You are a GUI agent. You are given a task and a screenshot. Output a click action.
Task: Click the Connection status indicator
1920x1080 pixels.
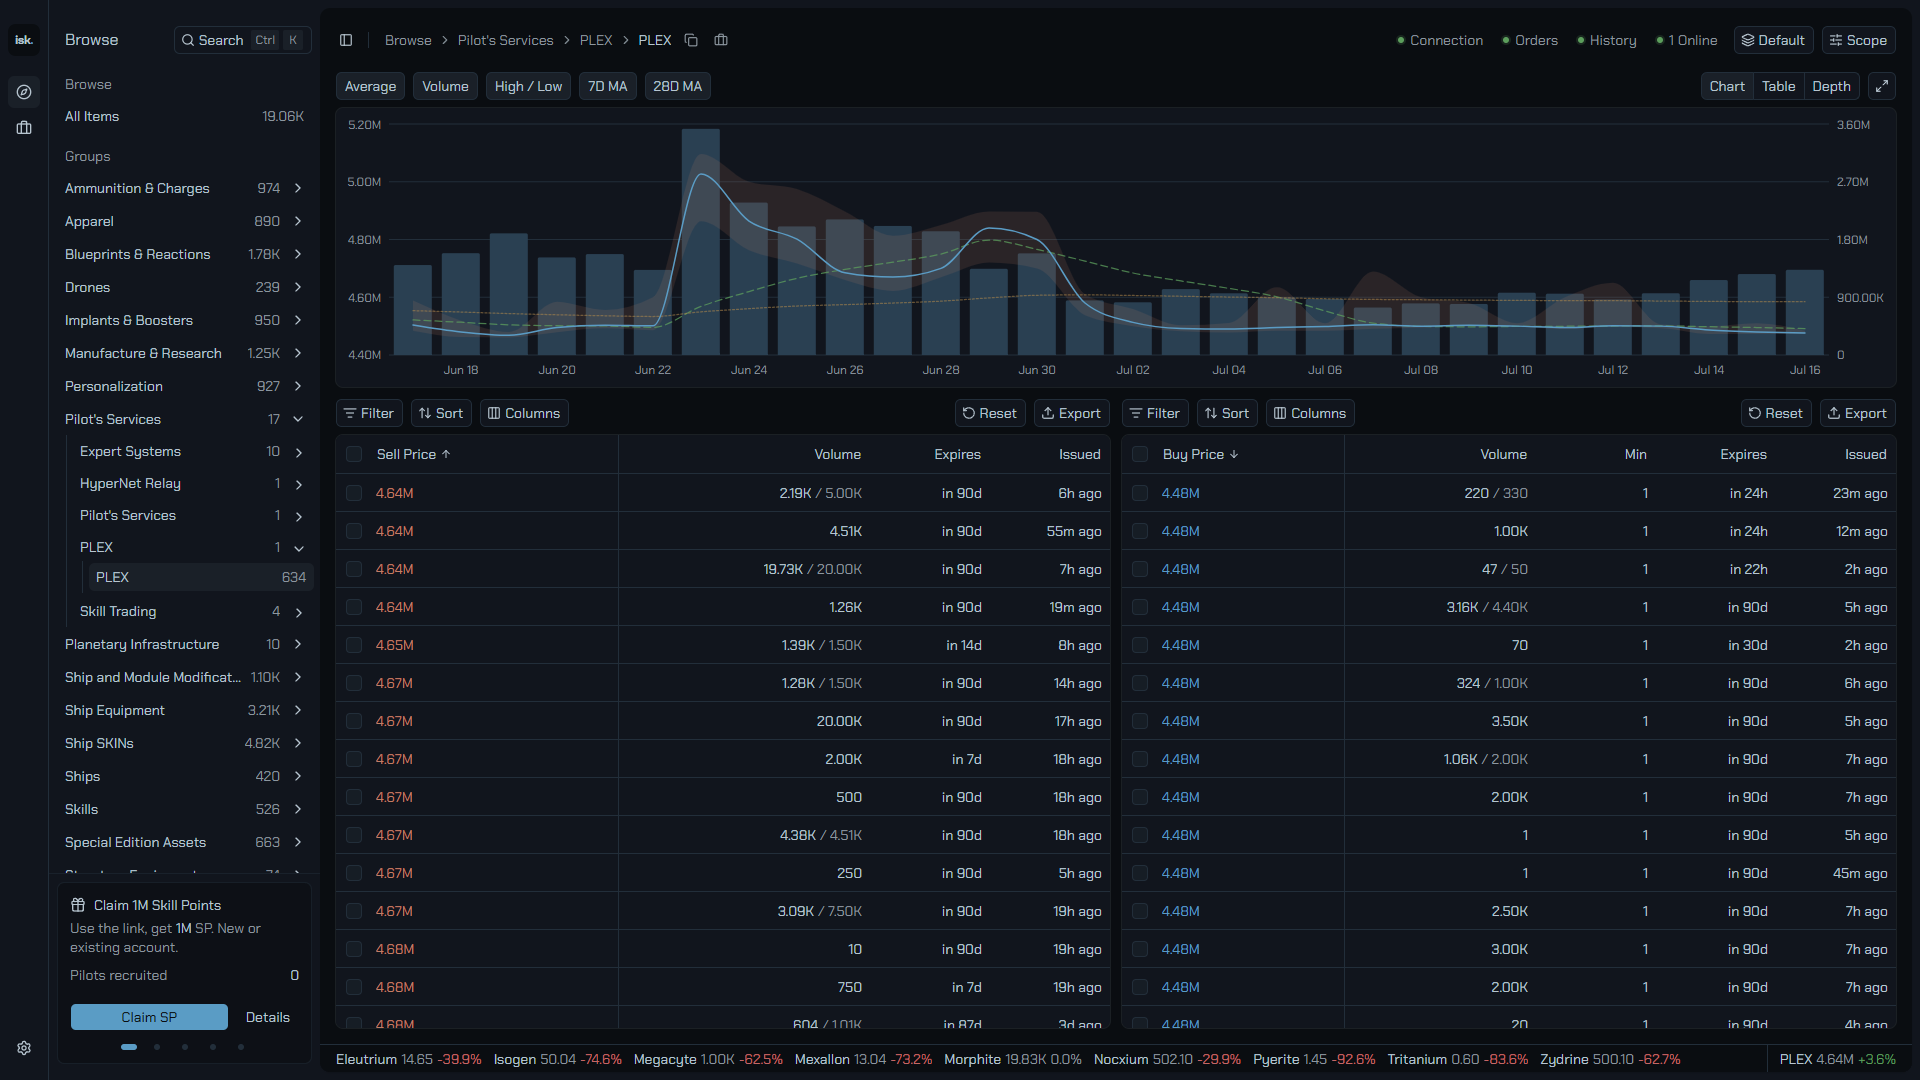(1440, 40)
